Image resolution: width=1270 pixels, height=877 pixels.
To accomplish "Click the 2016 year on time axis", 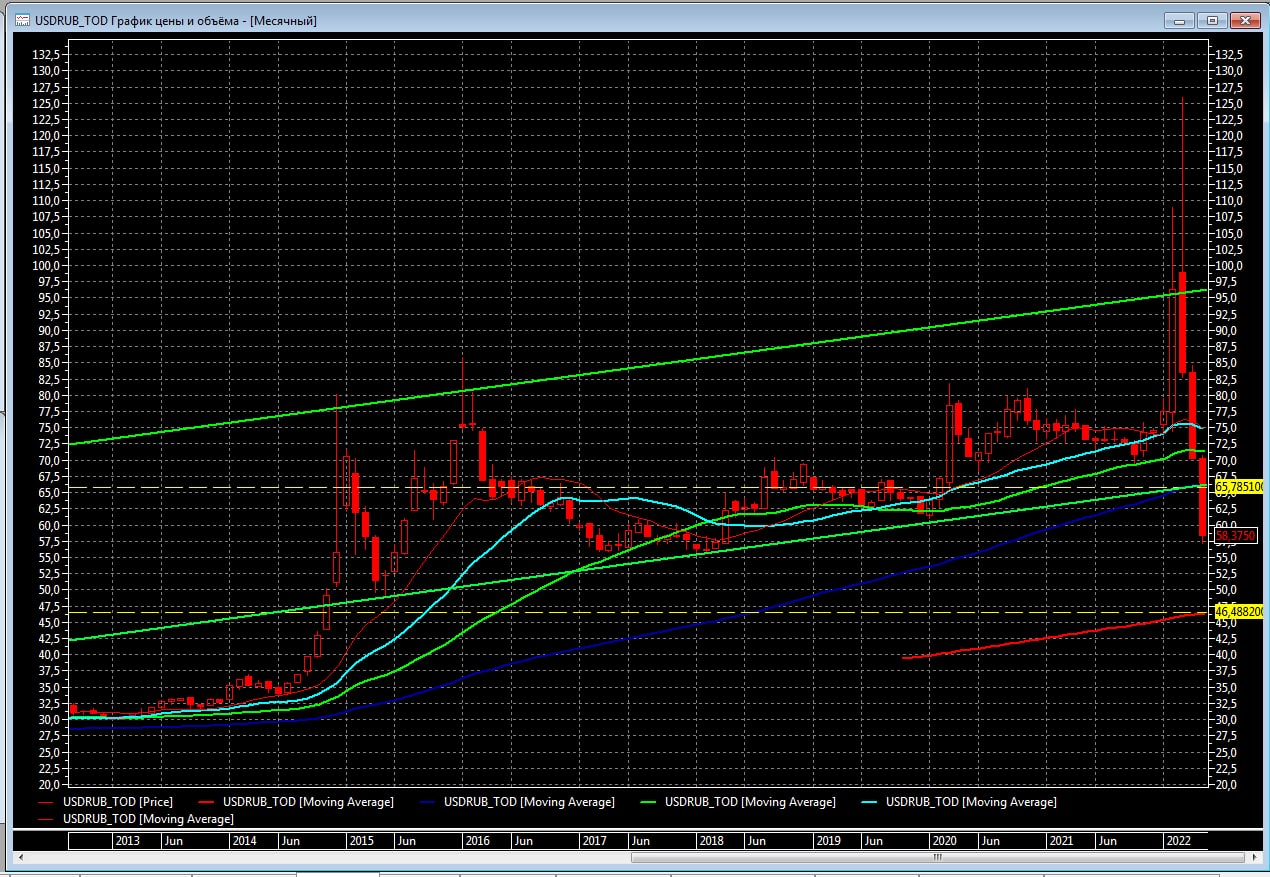I will pos(477,841).
